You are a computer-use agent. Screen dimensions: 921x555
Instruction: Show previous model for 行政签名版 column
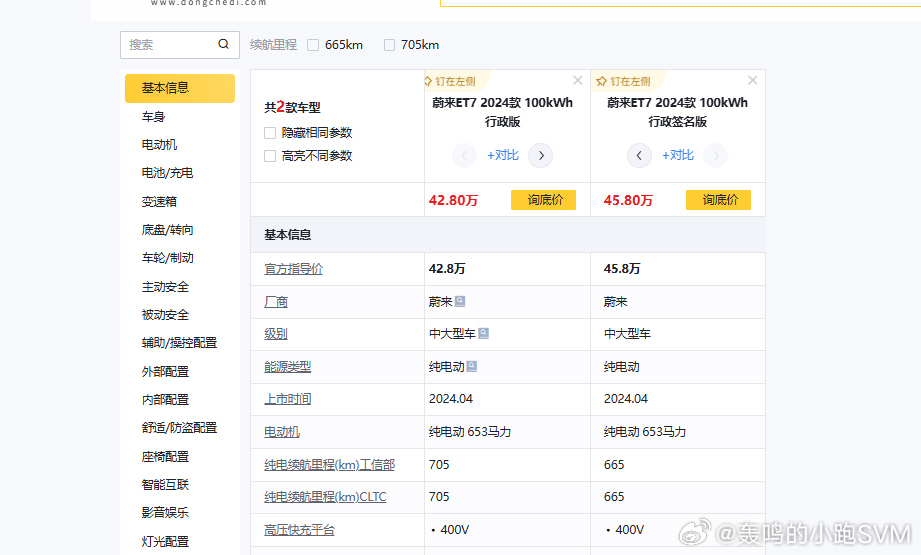pos(639,156)
